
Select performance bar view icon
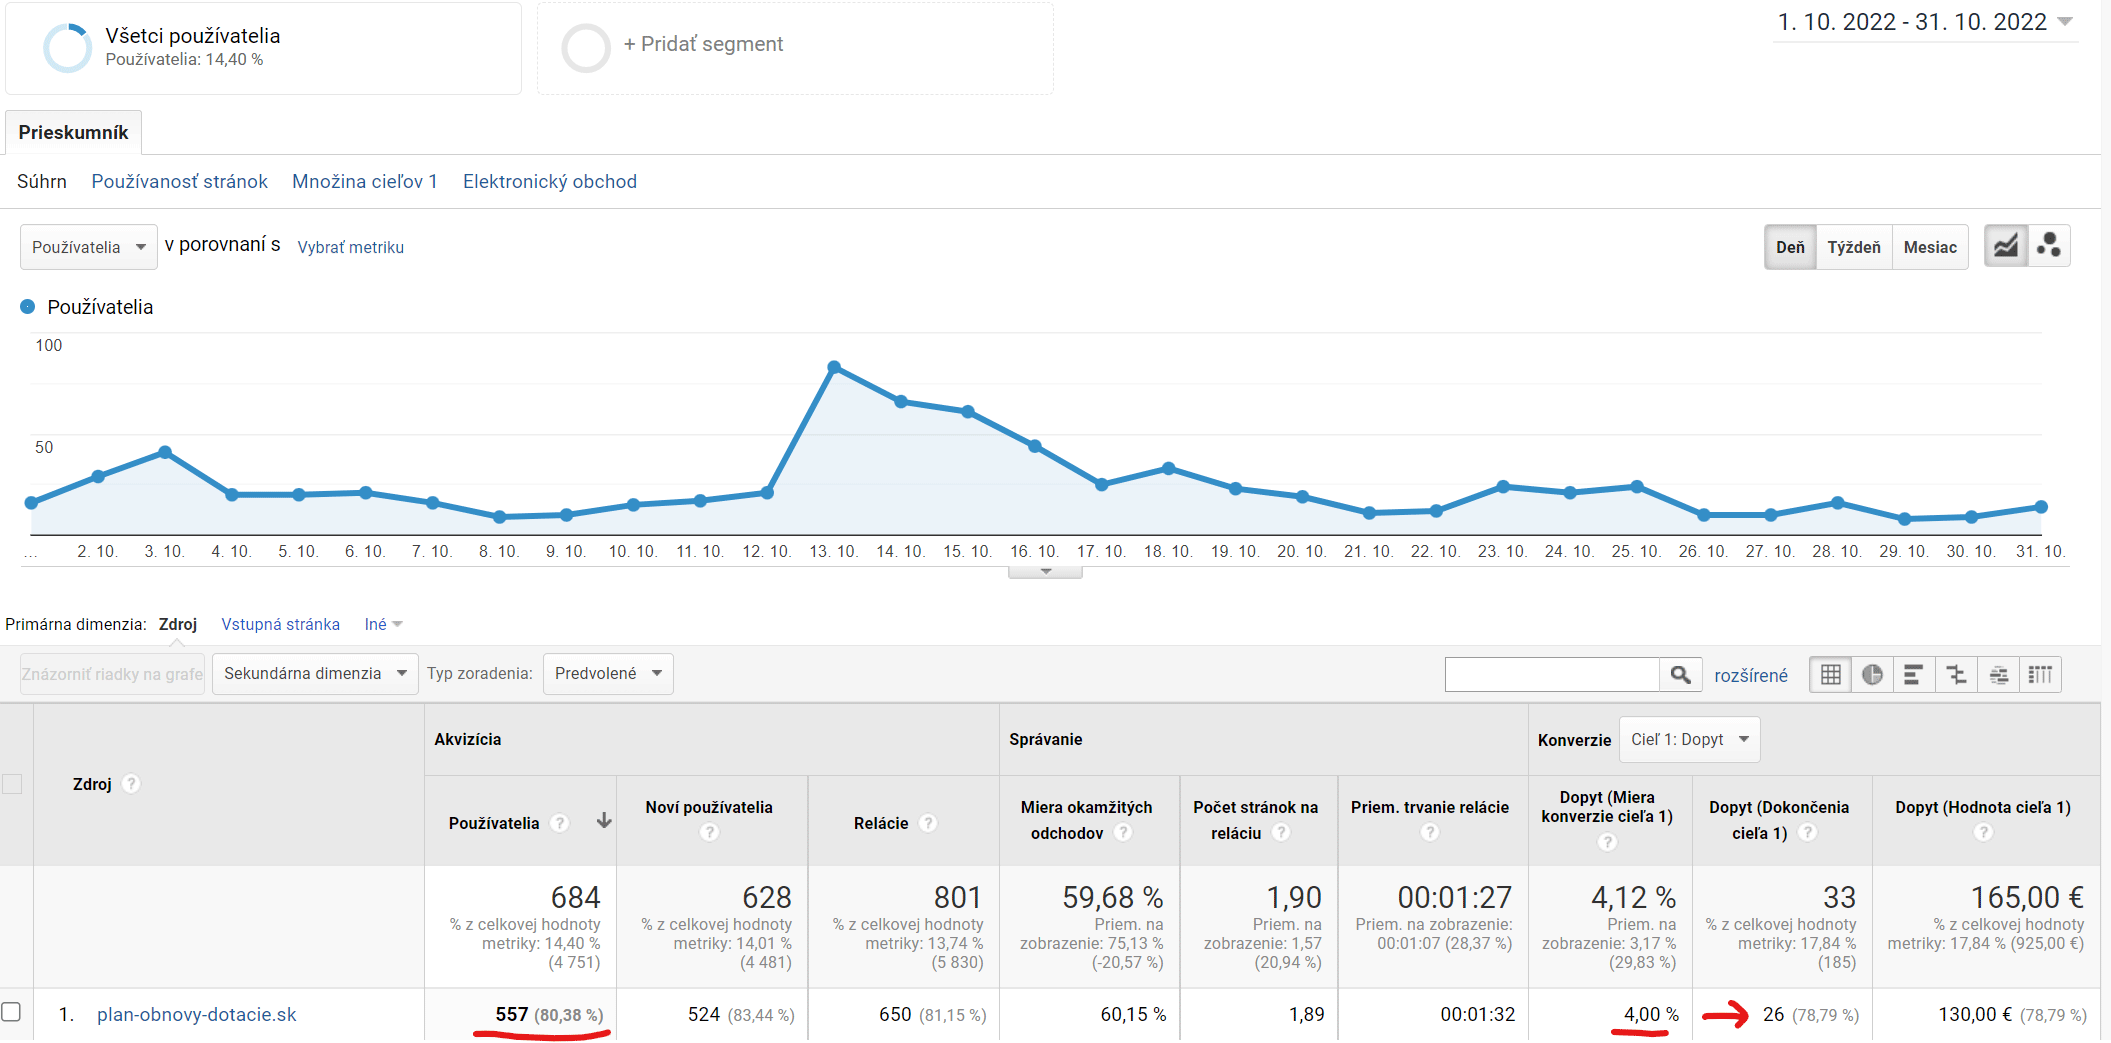1913,675
